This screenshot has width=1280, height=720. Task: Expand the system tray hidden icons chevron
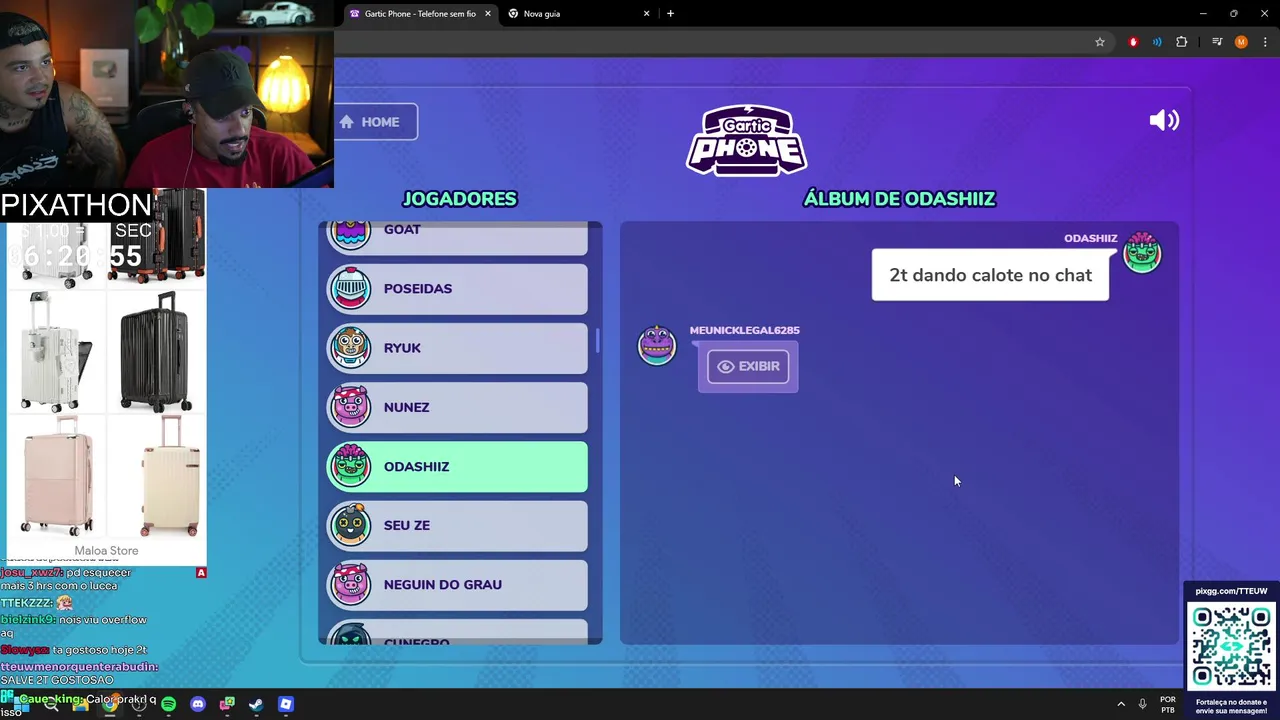1121,704
